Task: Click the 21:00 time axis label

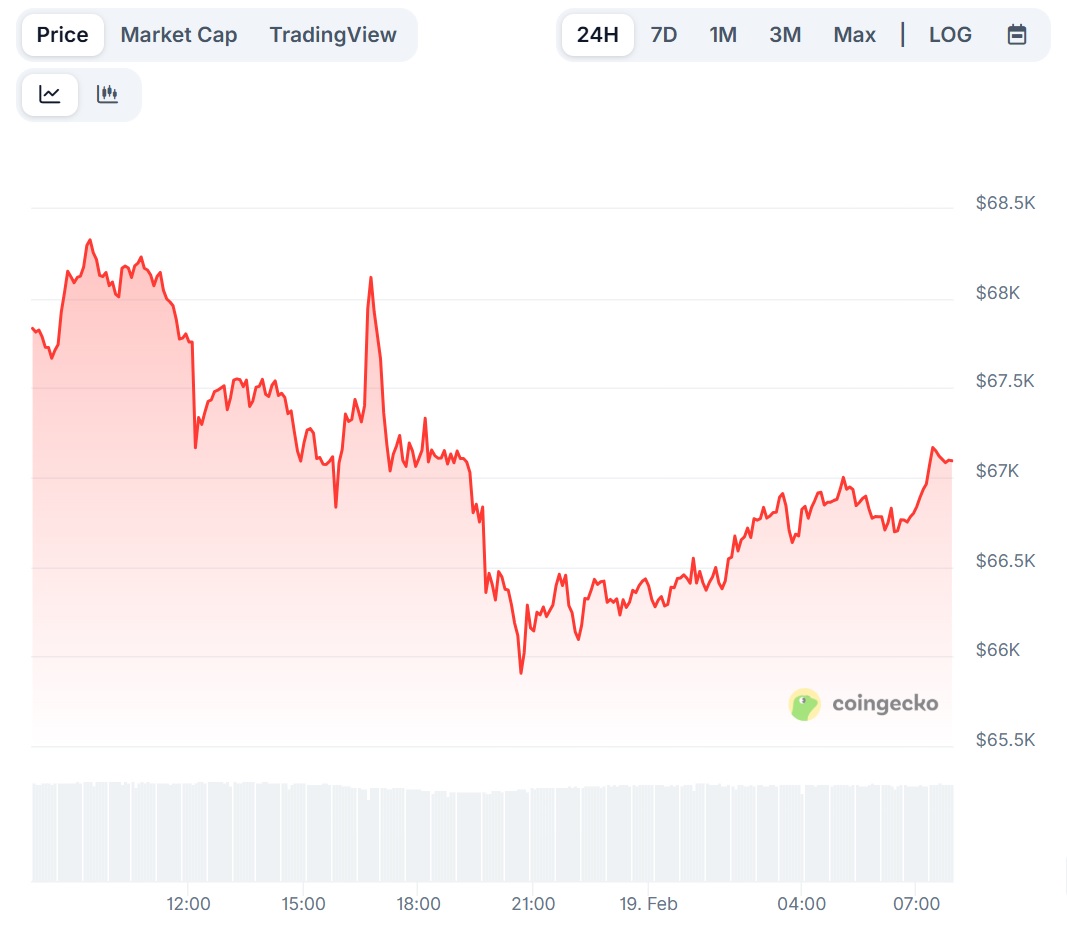Action: (533, 904)
